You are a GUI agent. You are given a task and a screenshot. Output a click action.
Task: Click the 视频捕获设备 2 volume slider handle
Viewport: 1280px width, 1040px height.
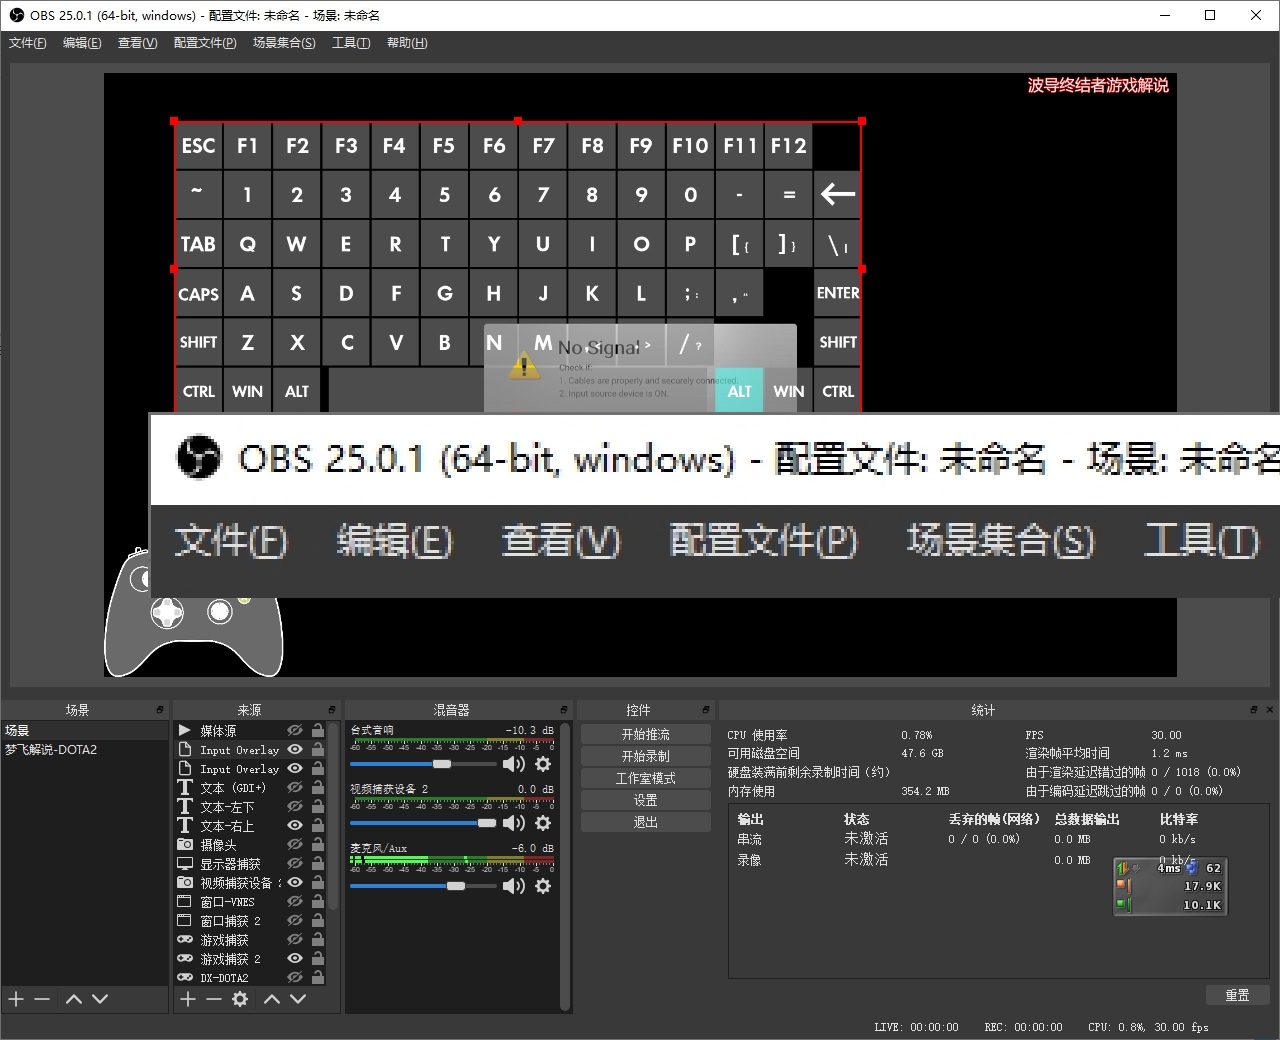(487, 823)
